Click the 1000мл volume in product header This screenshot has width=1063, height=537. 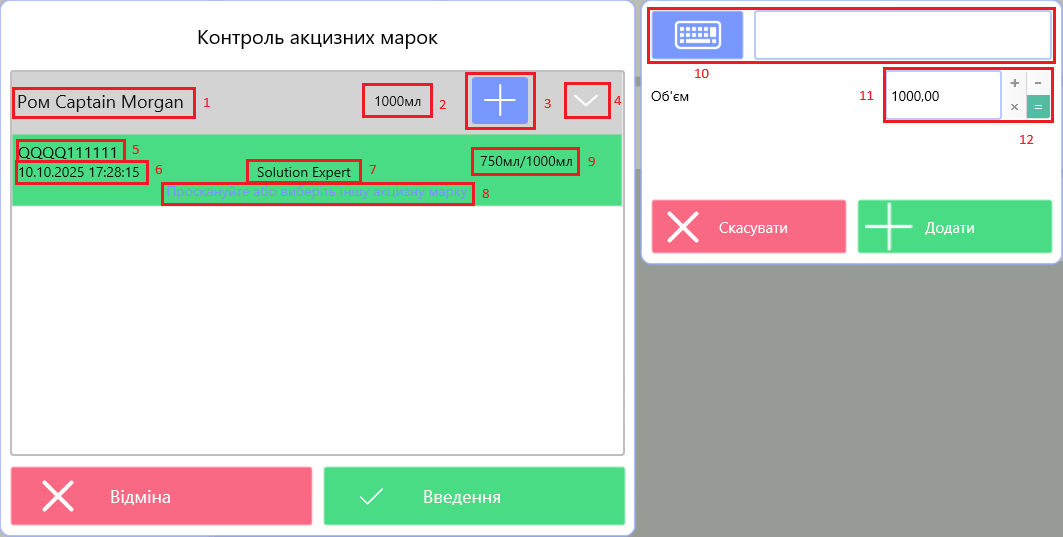397,101
